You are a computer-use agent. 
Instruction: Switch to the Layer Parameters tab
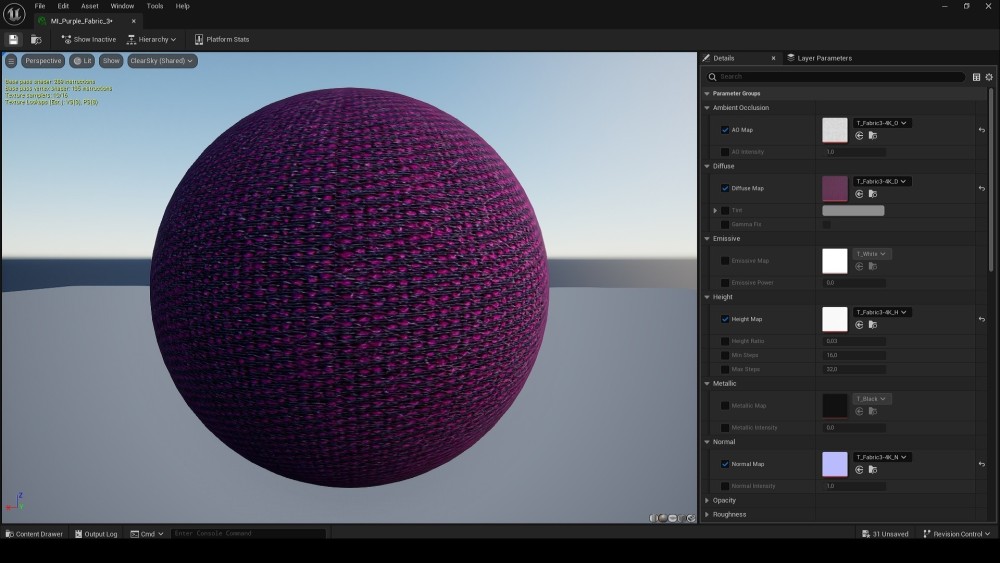(x=823, y=58)
